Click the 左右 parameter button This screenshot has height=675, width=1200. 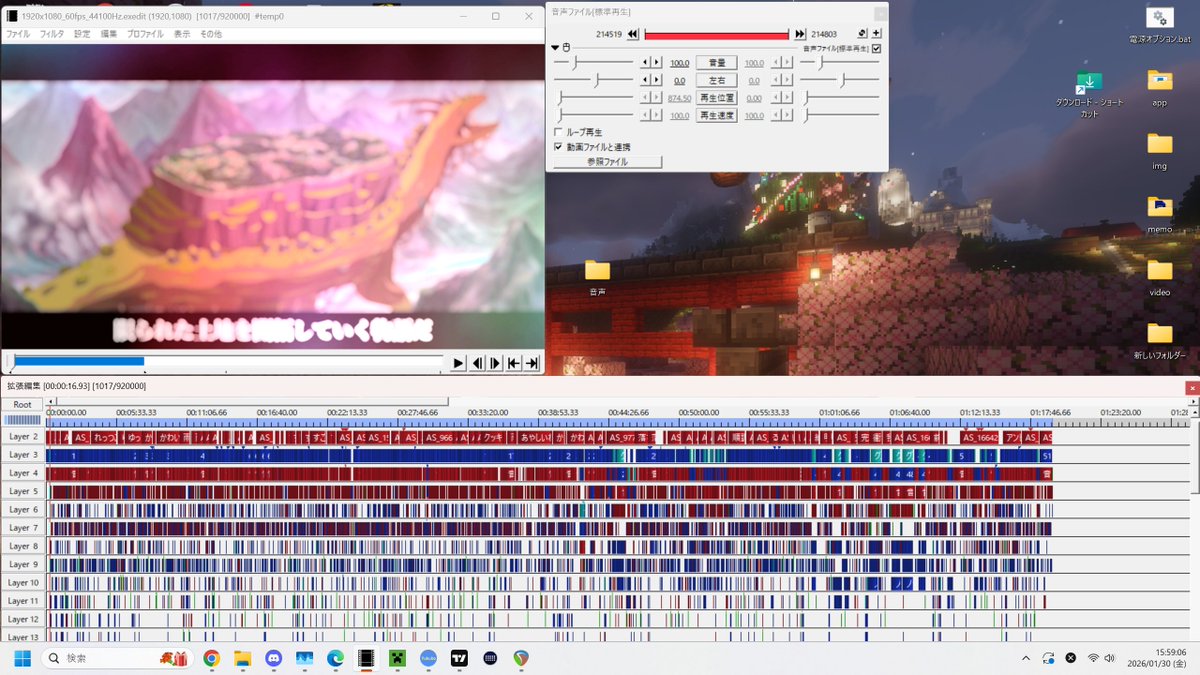(716, 80)
